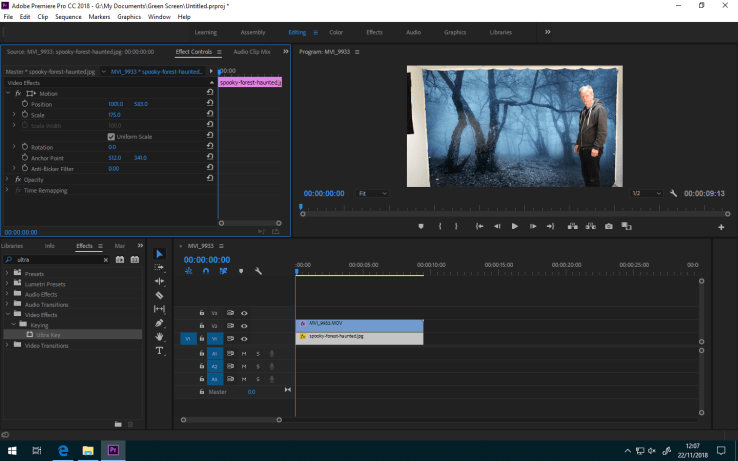
Task: Open the Fit zoom level dropdown
Action: click(x=372, y=194)
